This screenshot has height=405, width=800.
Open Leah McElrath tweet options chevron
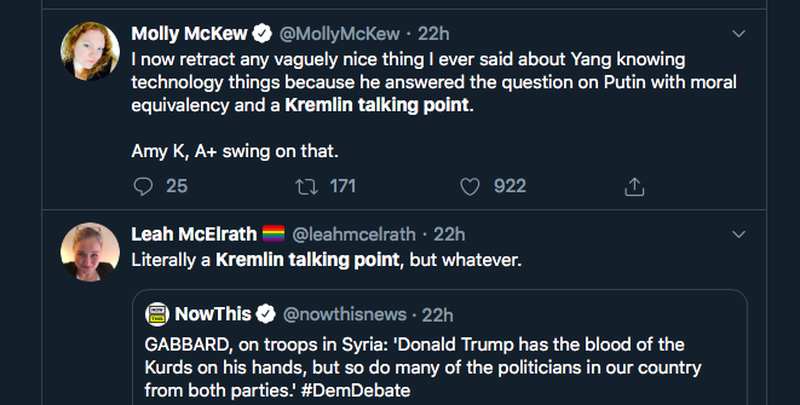pos(739,234)
